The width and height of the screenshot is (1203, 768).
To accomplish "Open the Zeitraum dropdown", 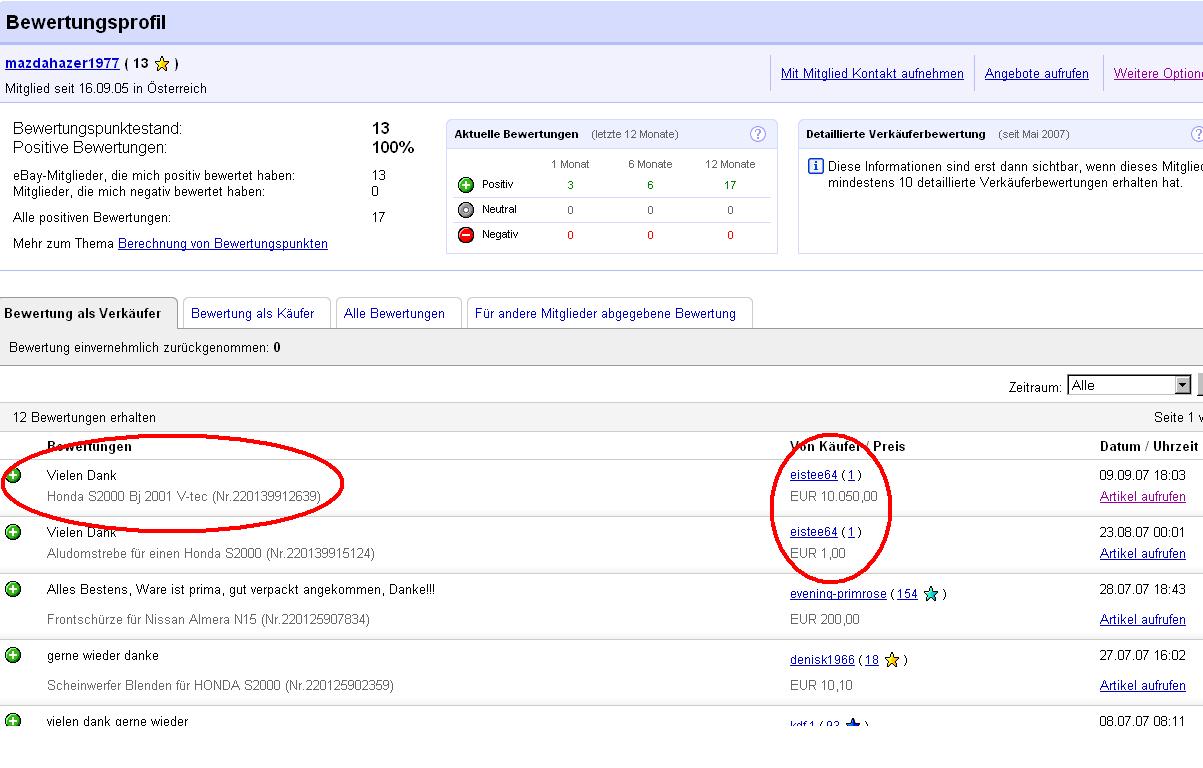I will [x=1183, y=386].
